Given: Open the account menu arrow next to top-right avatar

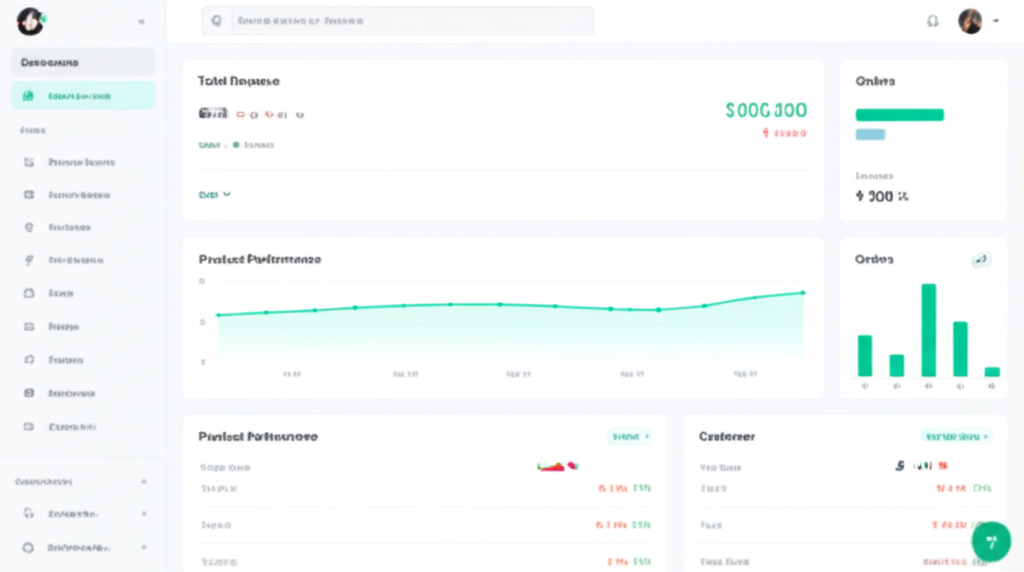Looking at the screenshot, I should (996, 21).
